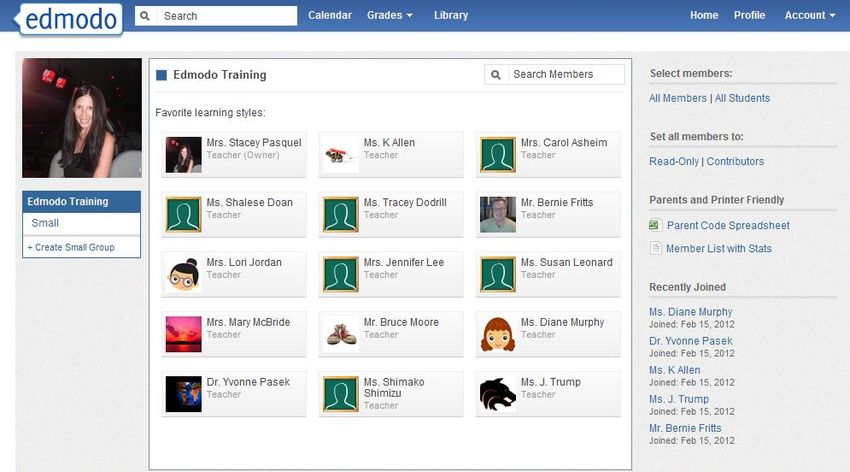Click the Edmodo logo
The image size is (850, 472).
[69, 20]
